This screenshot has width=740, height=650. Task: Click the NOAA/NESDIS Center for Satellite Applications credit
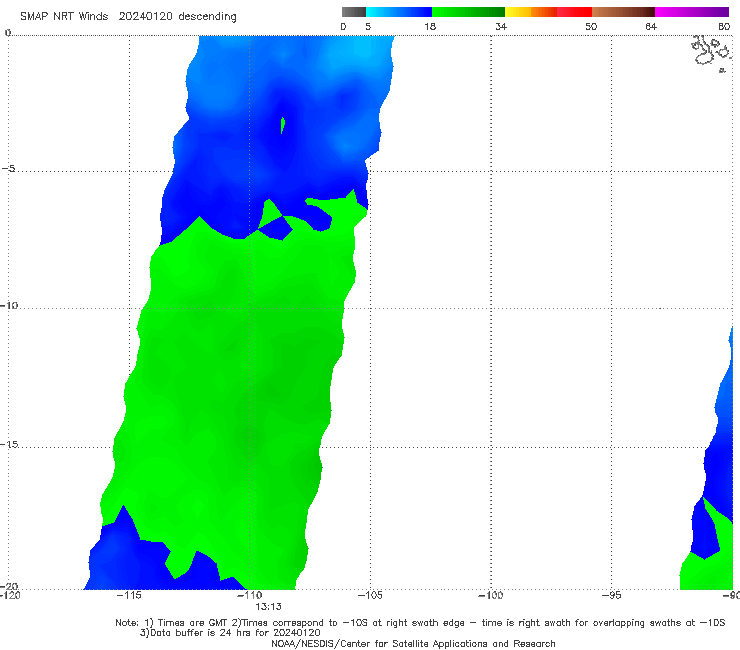413,643
